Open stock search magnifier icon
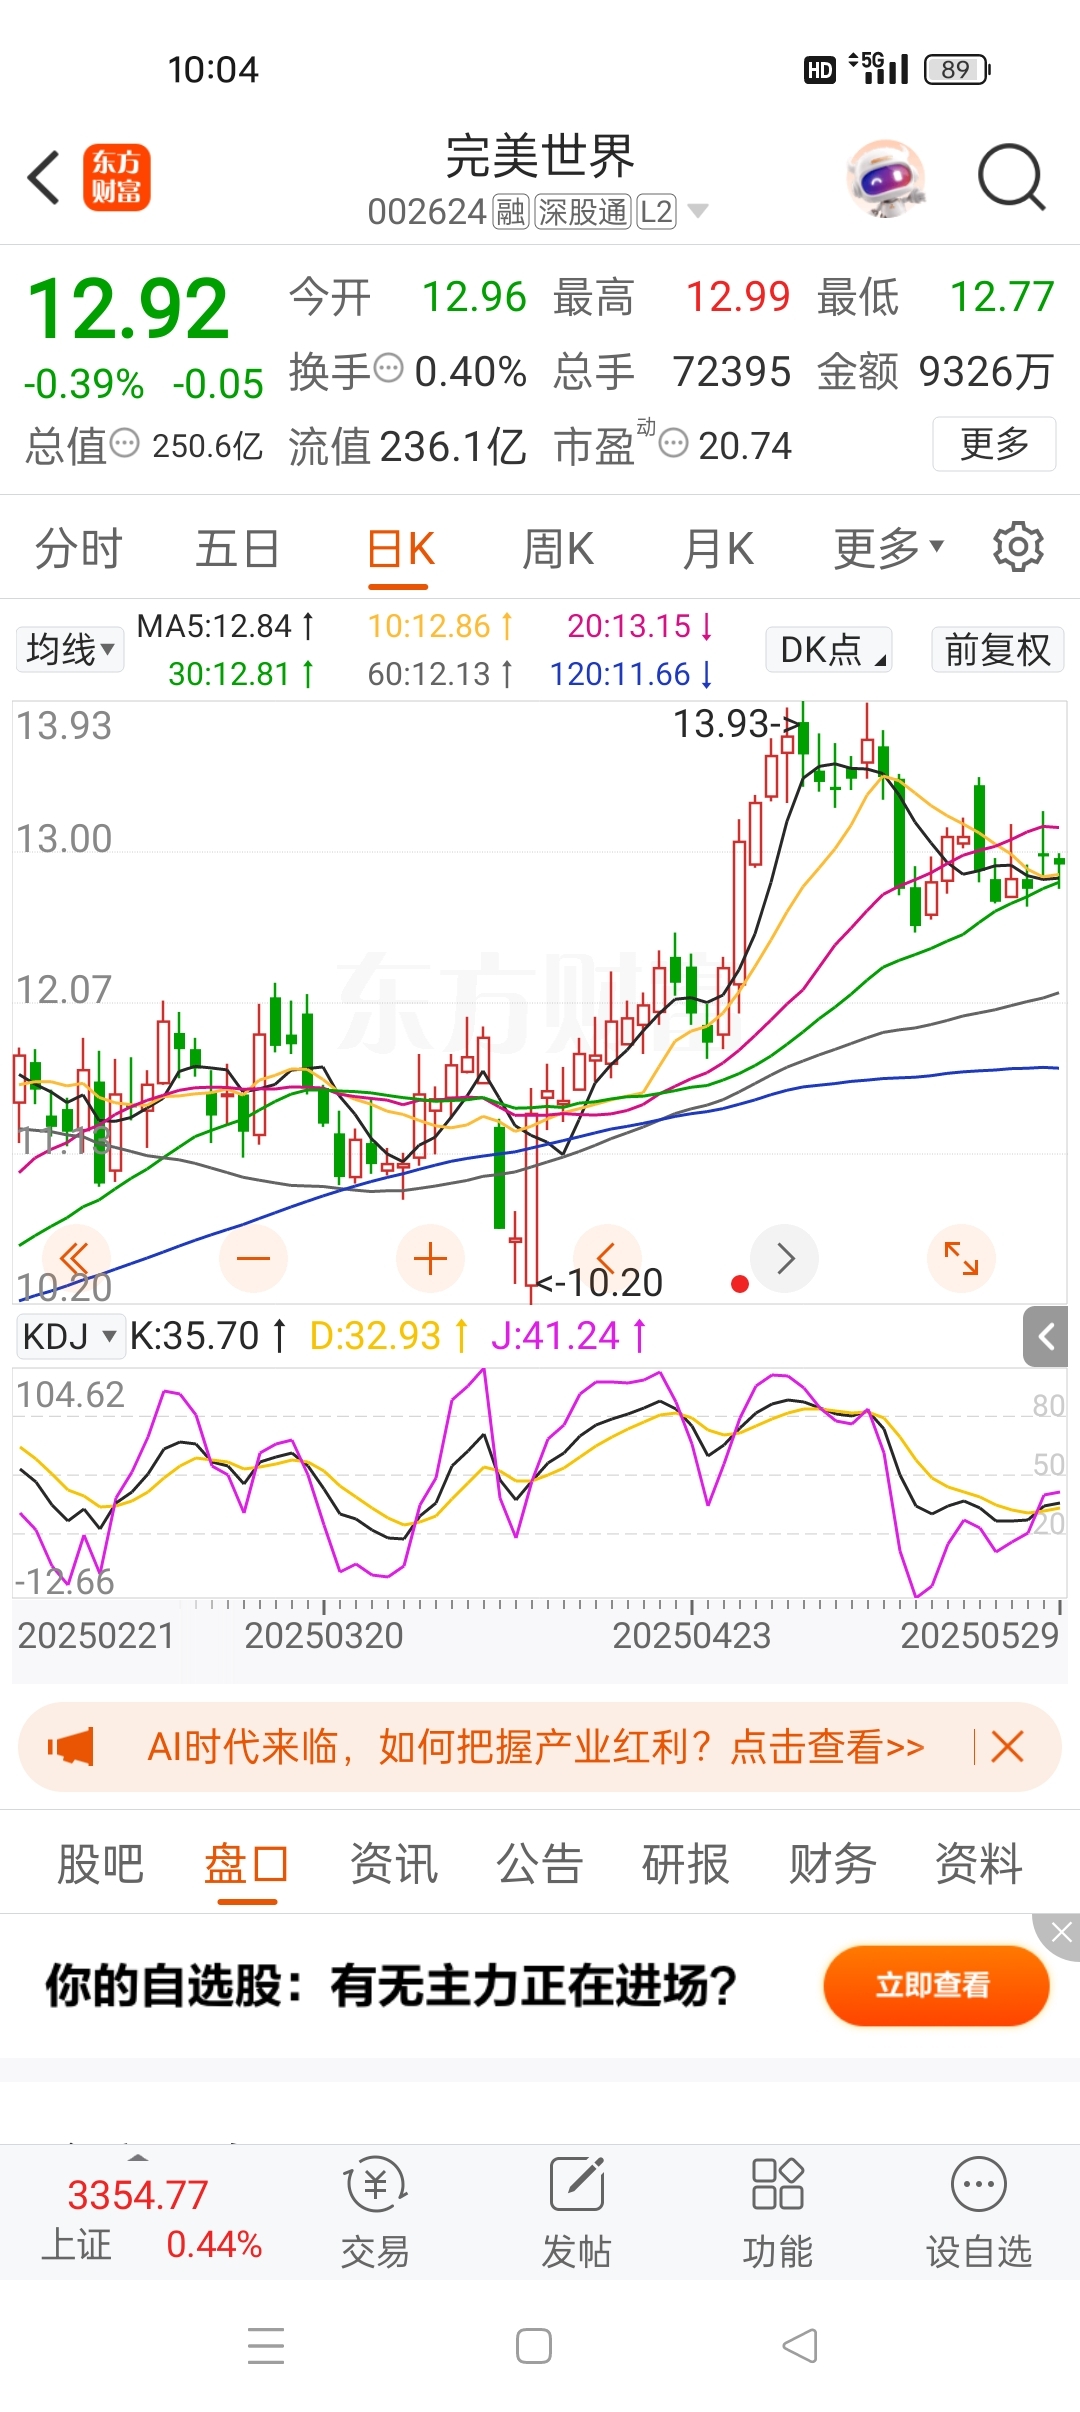 click(1011, 178)
